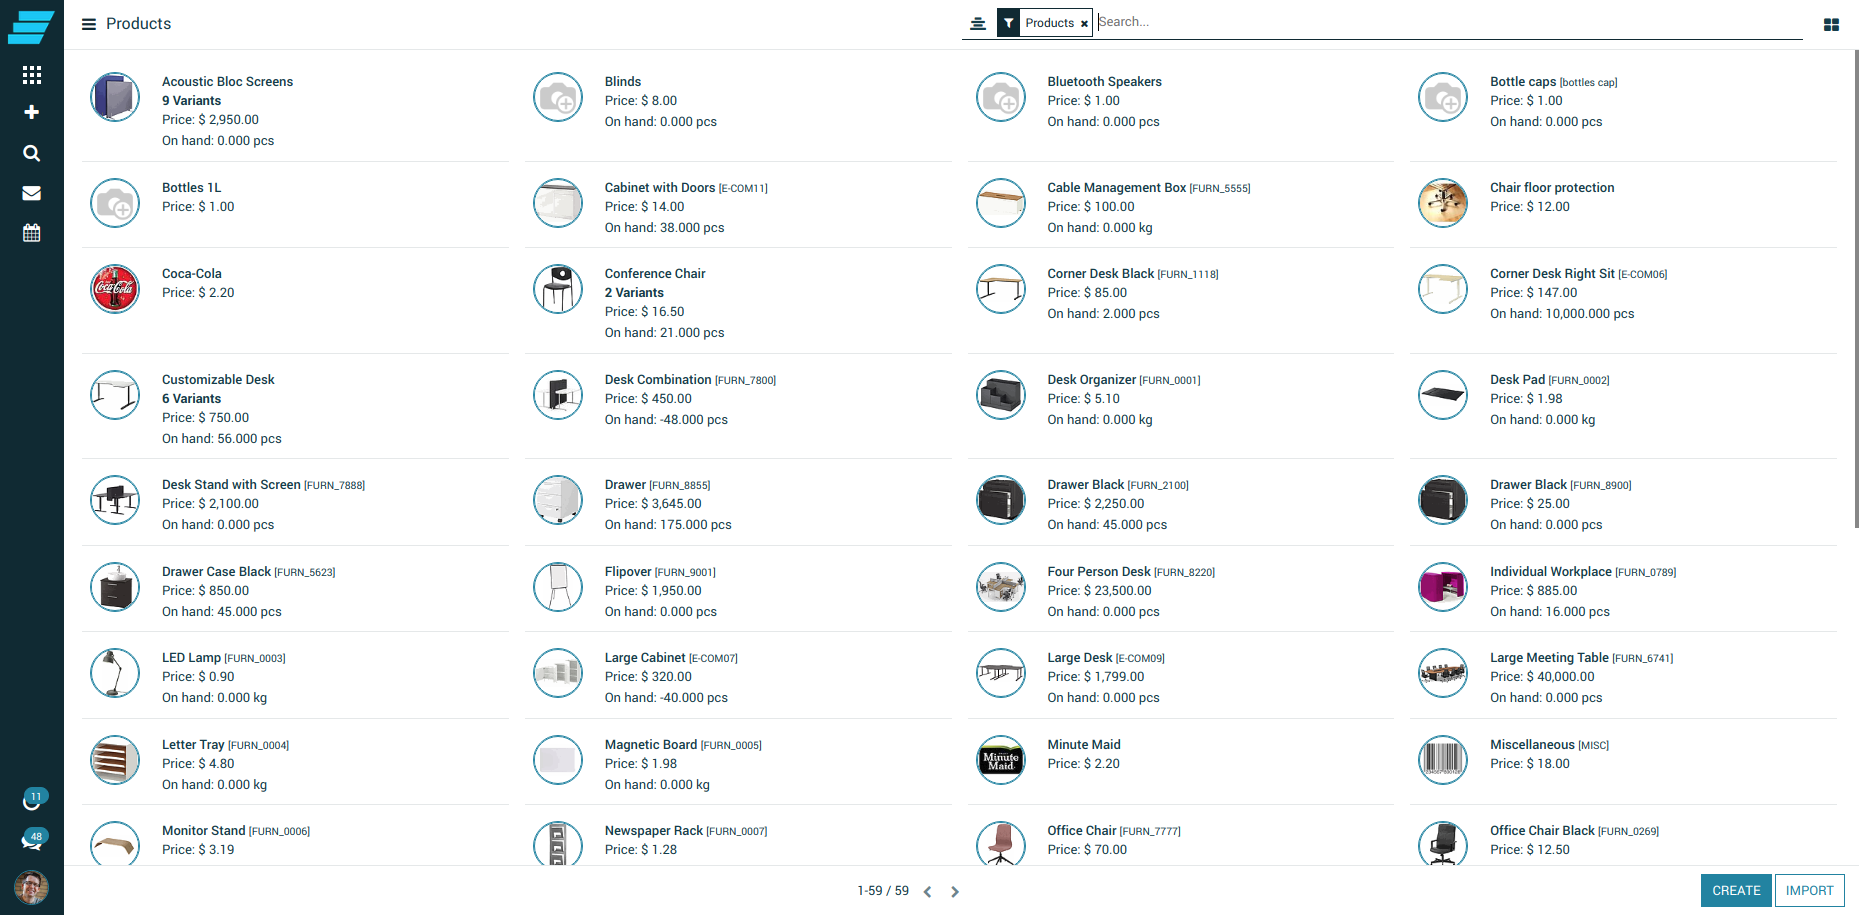Open the kanban view switcher
1859x915 pixels.
[x=1831, y=24]
